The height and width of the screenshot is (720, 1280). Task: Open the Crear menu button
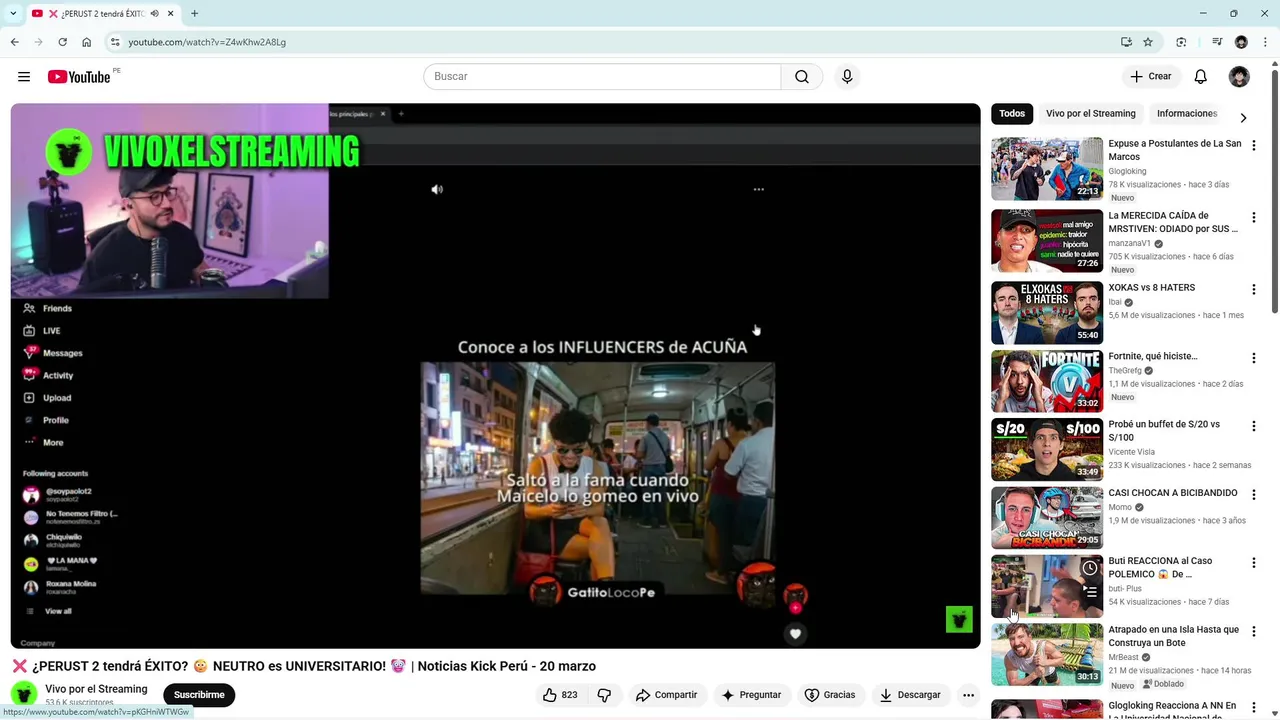[1151, 77]
